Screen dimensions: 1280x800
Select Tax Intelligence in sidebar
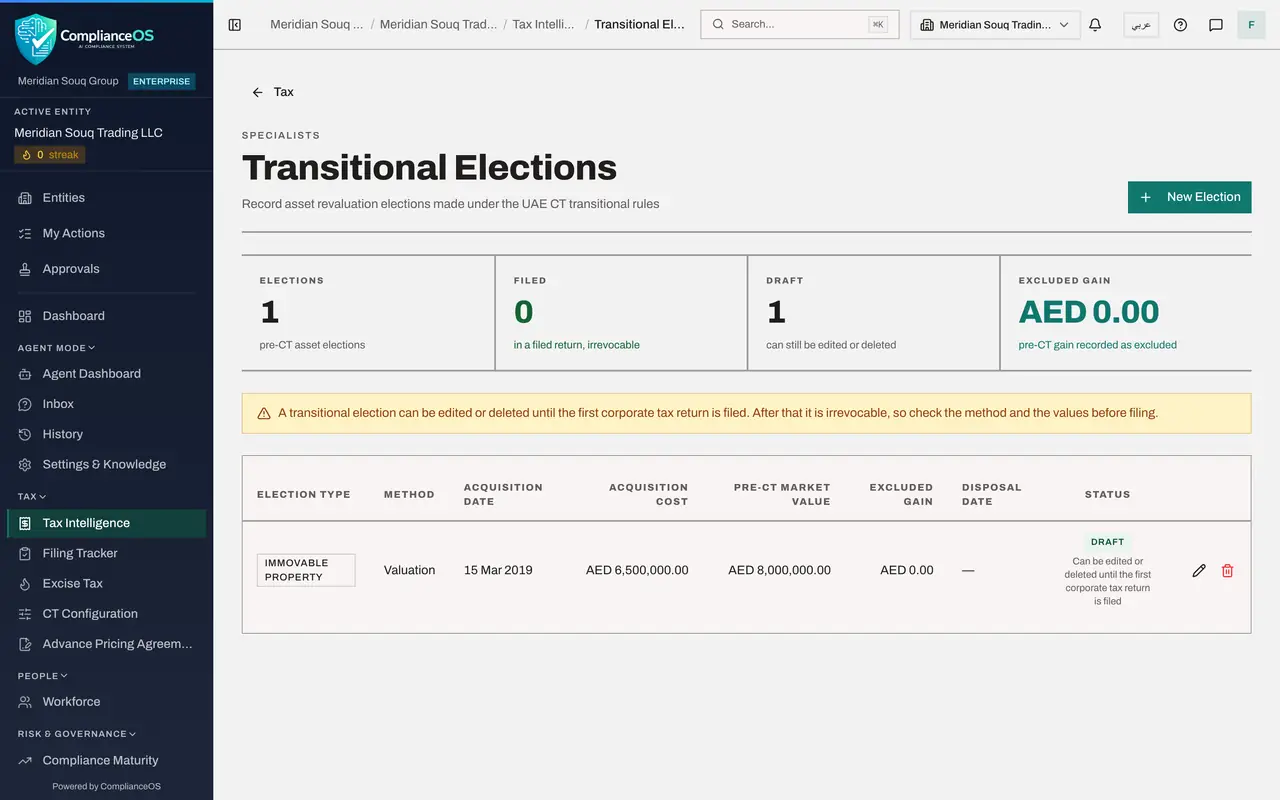[106, 523]
